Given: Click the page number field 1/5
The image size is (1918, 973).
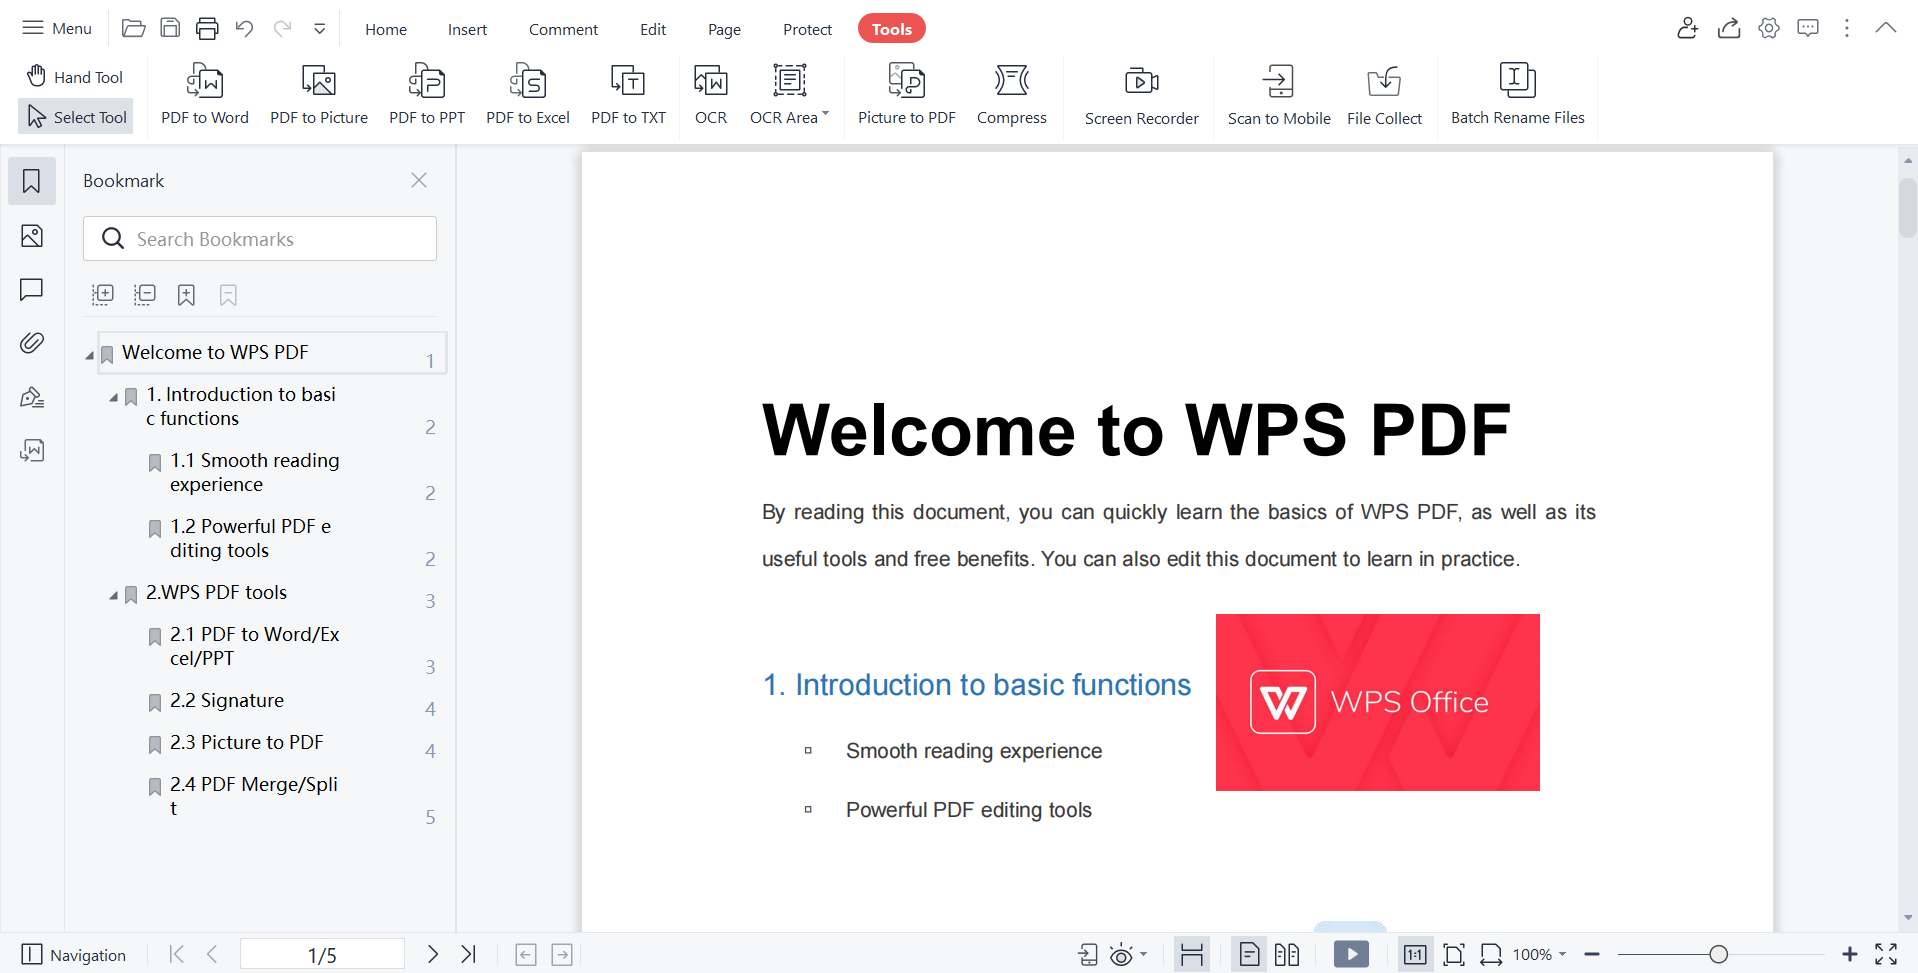Looking at the screenshot, I should coord(322,955).
